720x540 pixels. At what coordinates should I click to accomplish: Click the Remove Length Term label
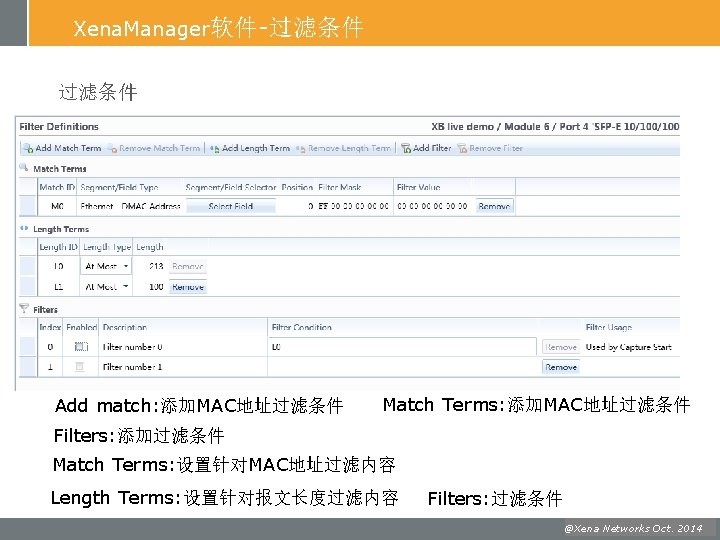coord(349,148)
